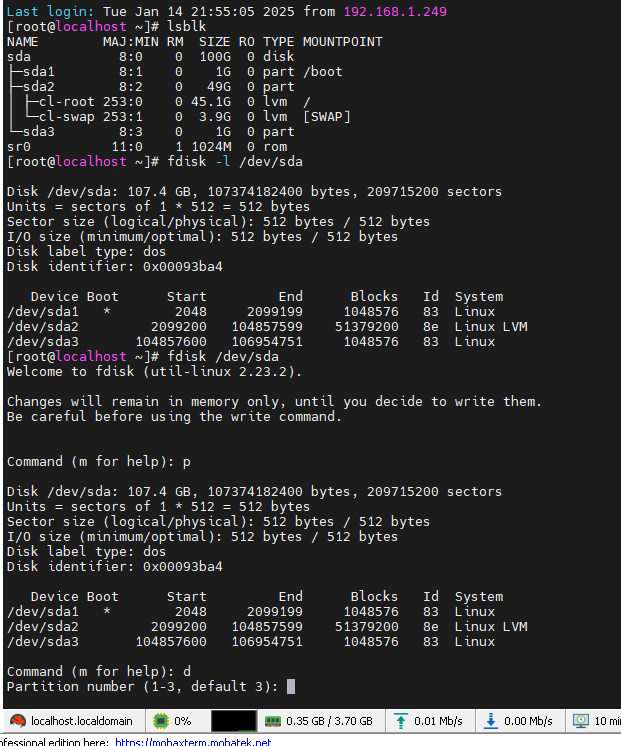Click the localhost.localdomain hostname label
621x746 pixels.
click(82, 721)
